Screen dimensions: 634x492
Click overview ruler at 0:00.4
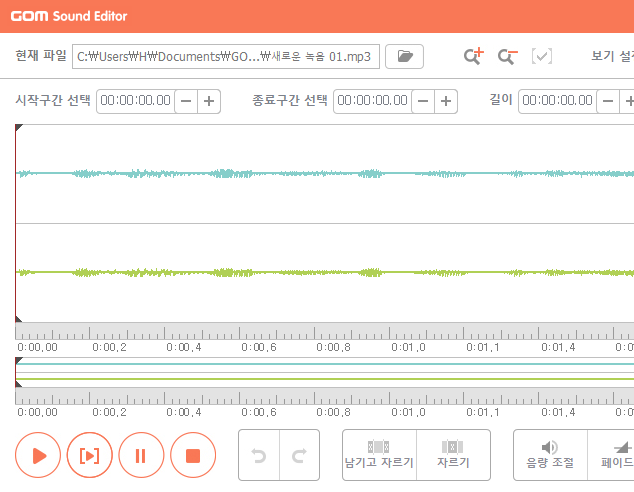(165, 397)
